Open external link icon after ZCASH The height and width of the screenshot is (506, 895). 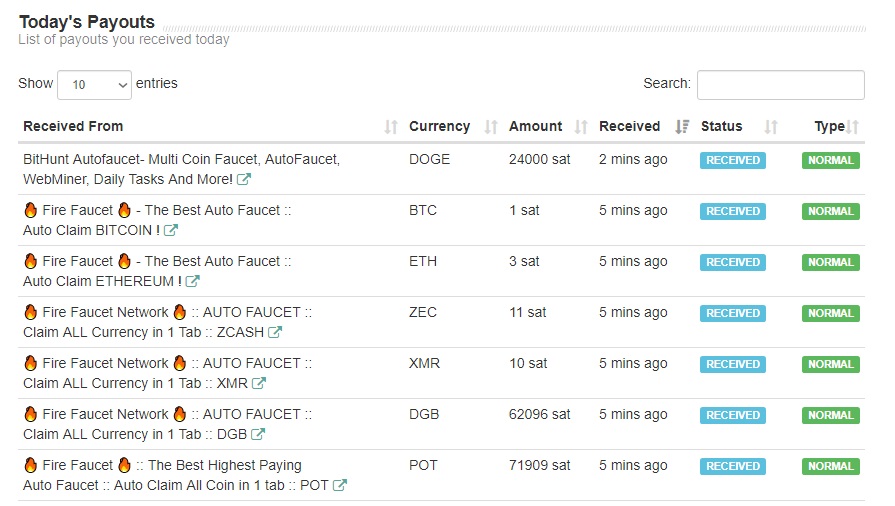coord(275,332)
